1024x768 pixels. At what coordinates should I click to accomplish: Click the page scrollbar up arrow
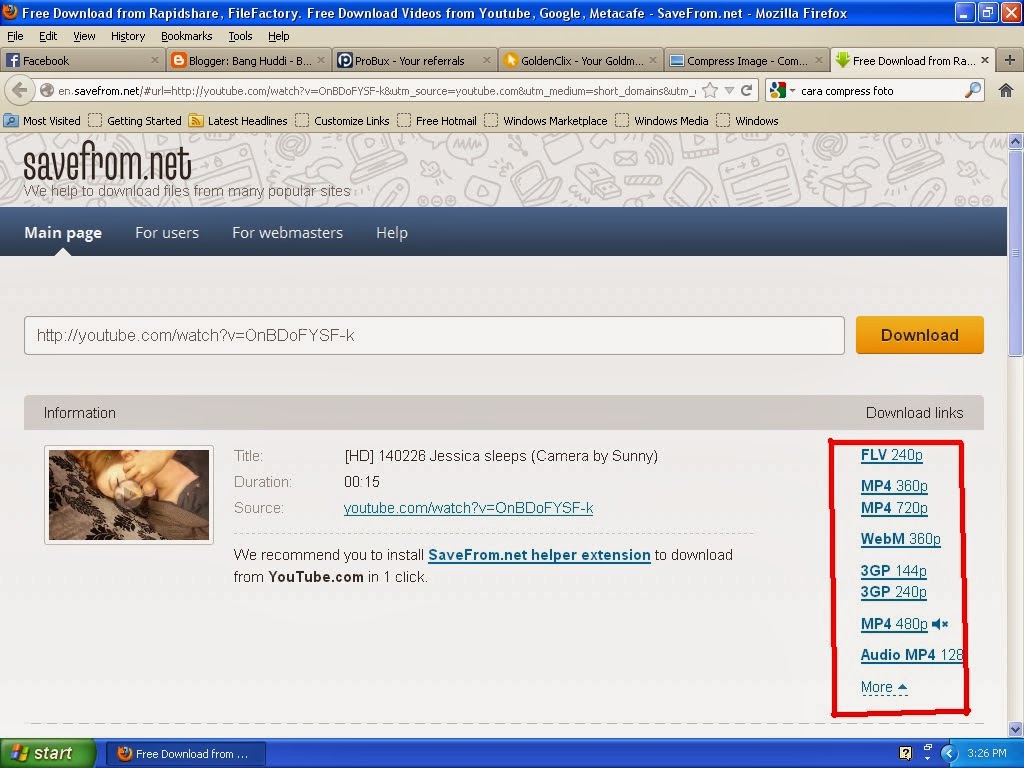tap(1015, 141)
